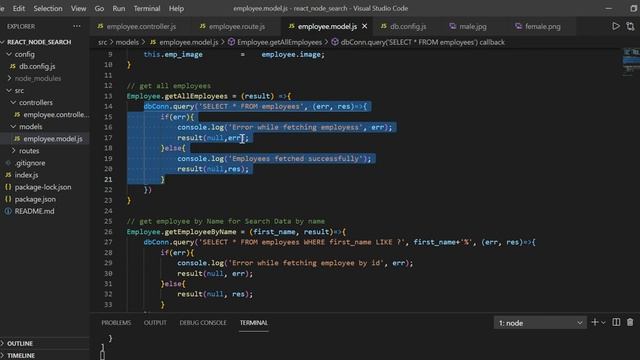
Task: Click the package-lock.json braces icon
Action: point(8,187)
